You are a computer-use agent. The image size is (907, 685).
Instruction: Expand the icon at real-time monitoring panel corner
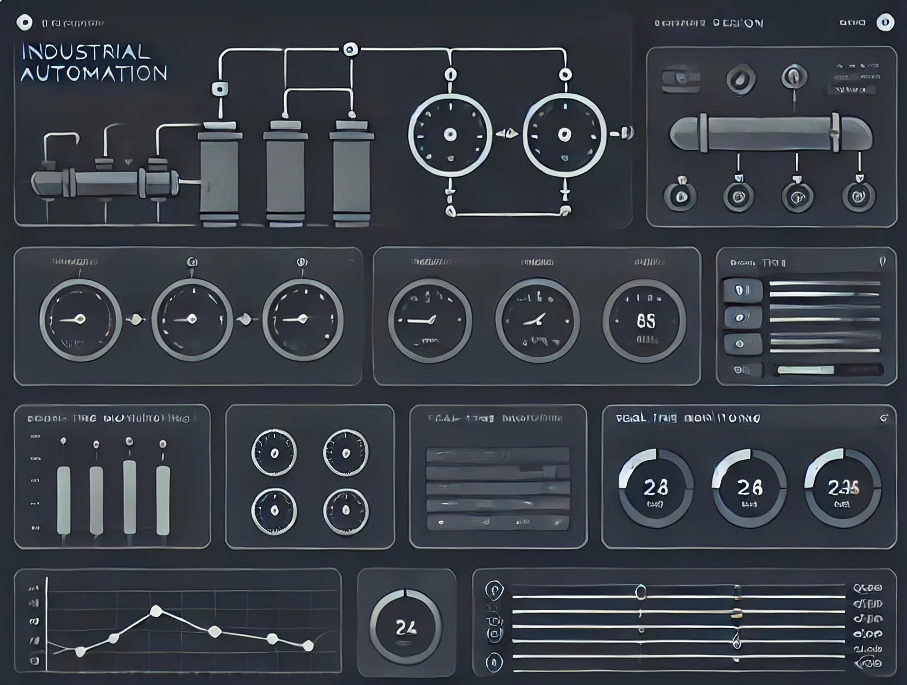883,417
